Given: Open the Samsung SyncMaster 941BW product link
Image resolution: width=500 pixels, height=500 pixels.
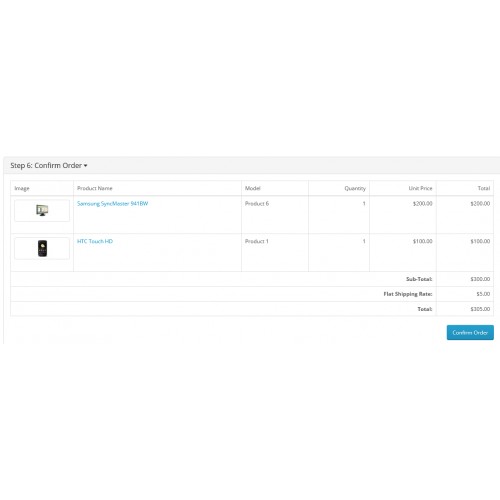Looking at the screenshot, I should 112,203.
